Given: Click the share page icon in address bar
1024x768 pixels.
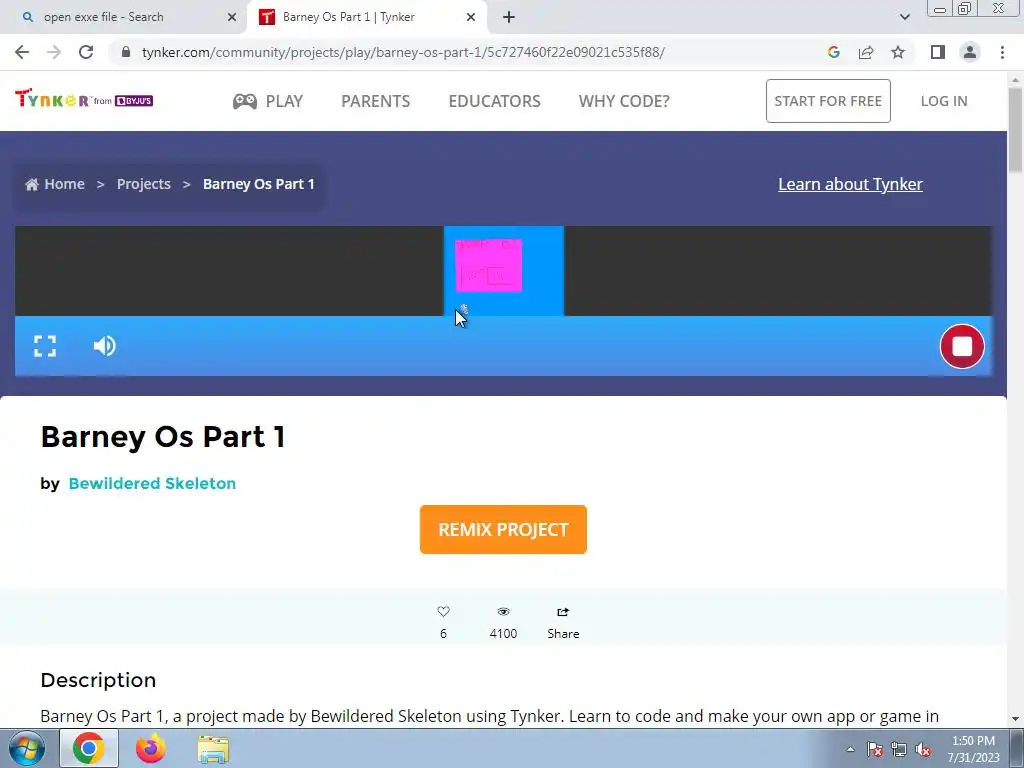Looking at the screenshot, I should 866,52.
